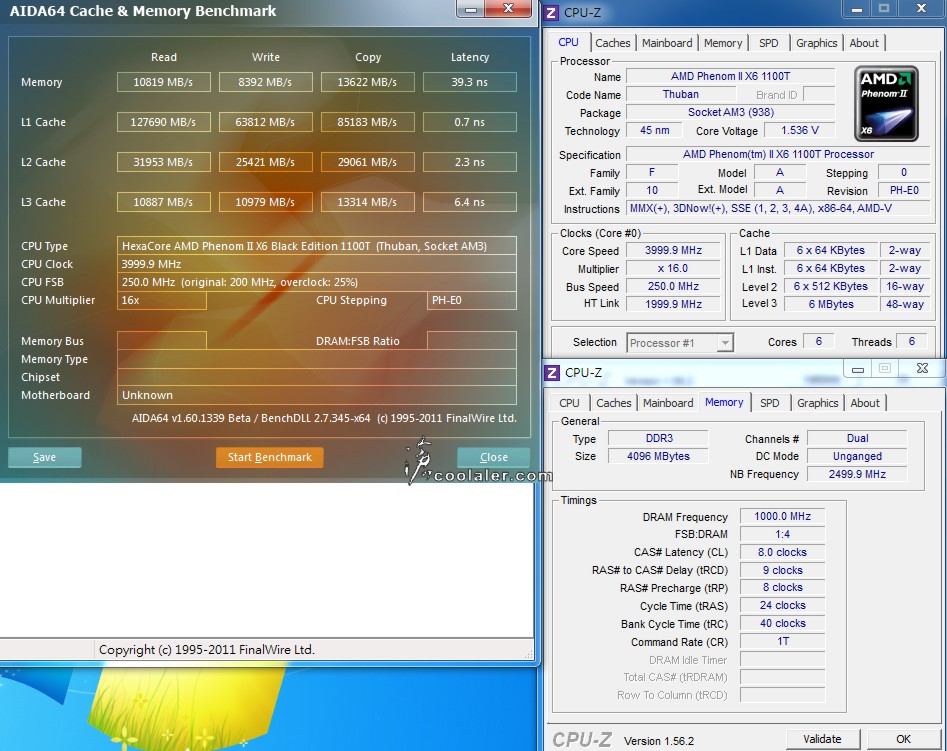Click the CPU Type field showing HexaCore AMD Phenom
Screen dimensions: 947x751
[316, 246]
